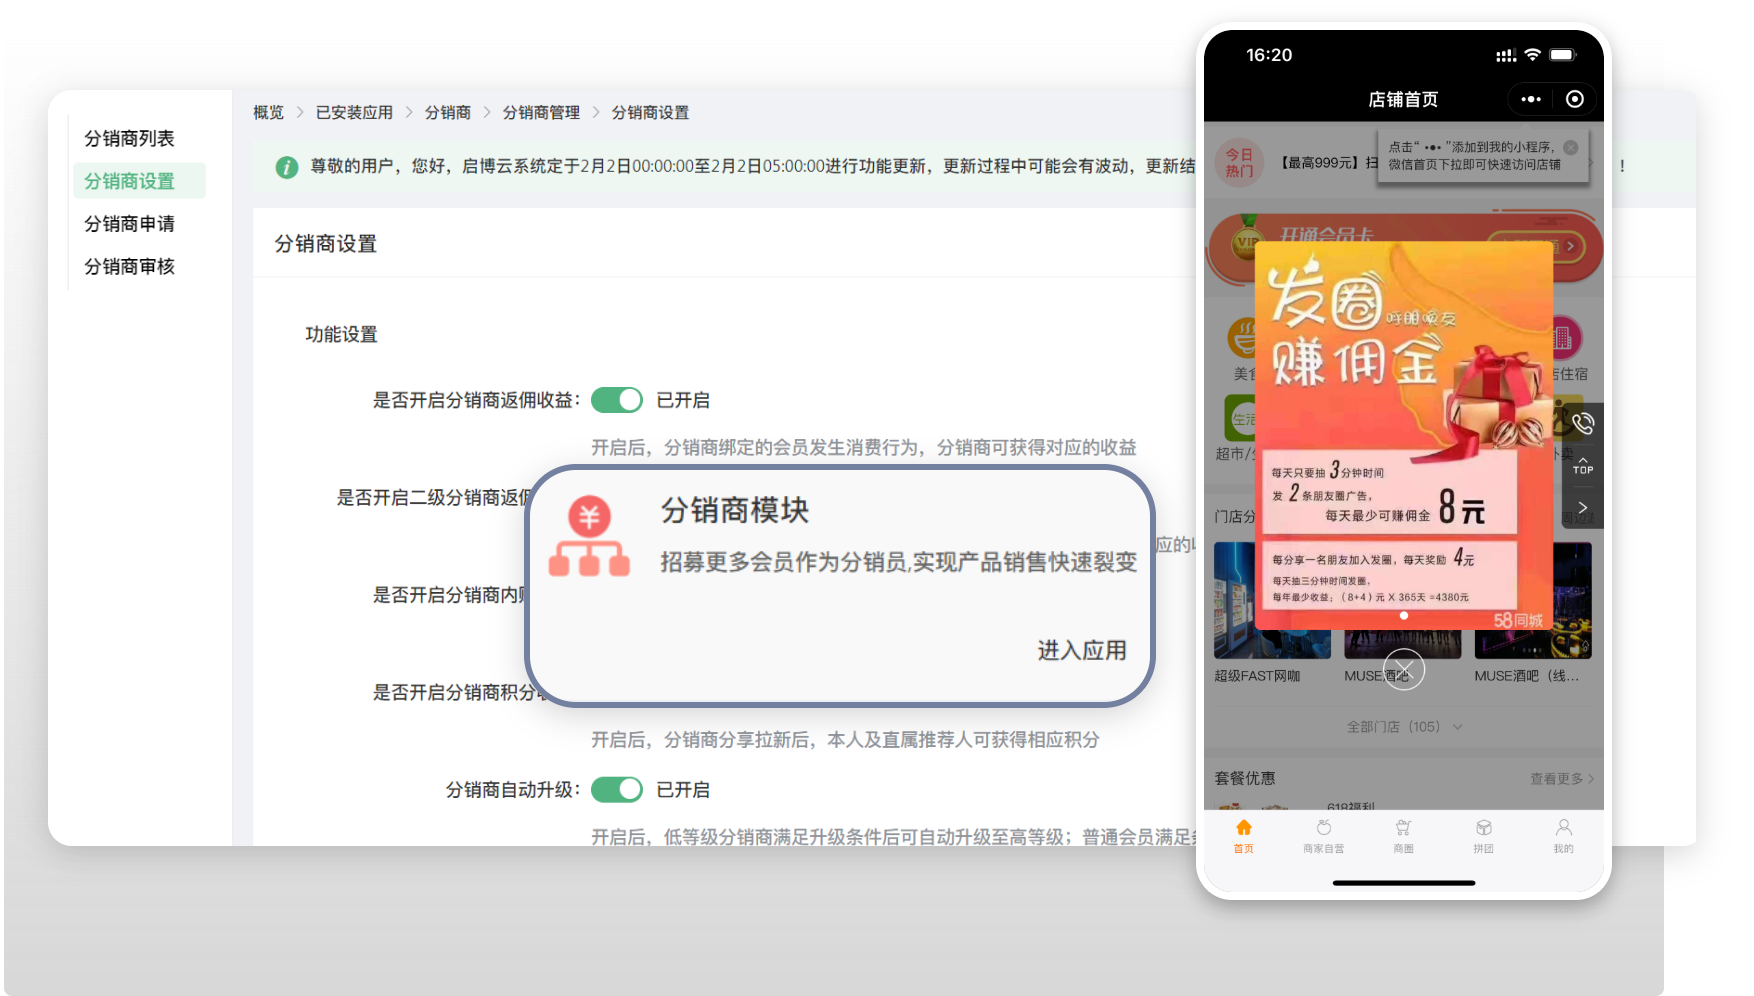The image size is (1754, 996).
Task: Select 分销商列表 in the sidebar
Action: (129, 139)
